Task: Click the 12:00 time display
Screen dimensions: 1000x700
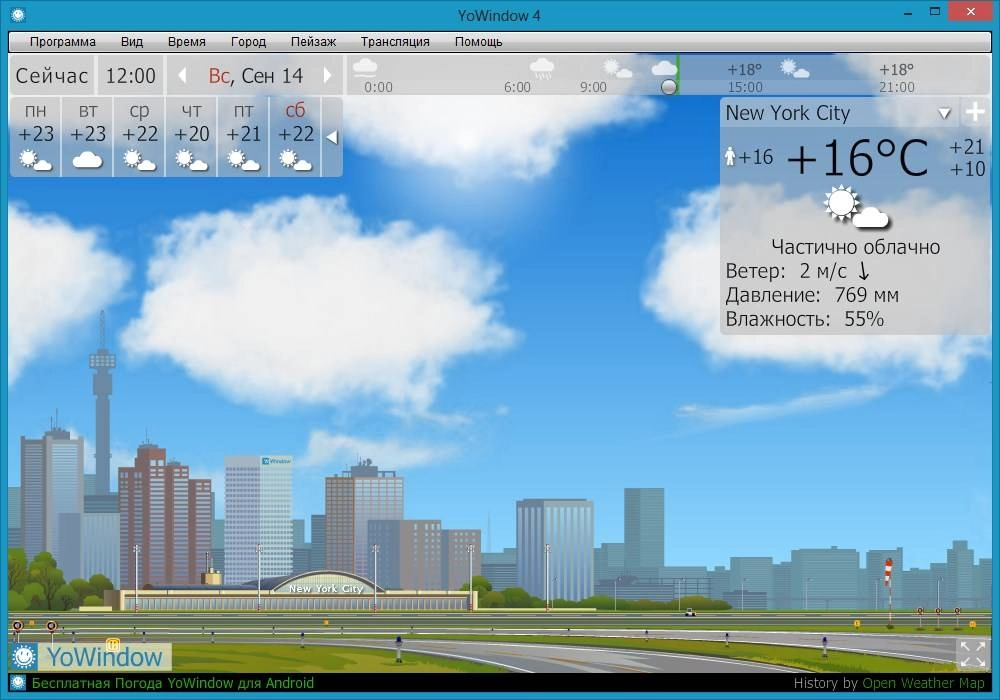Action: click(x=130, y=76)
